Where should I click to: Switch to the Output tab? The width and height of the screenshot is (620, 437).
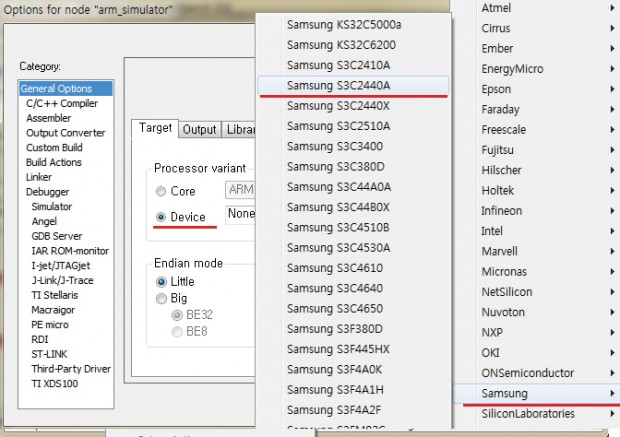(200, 130)
